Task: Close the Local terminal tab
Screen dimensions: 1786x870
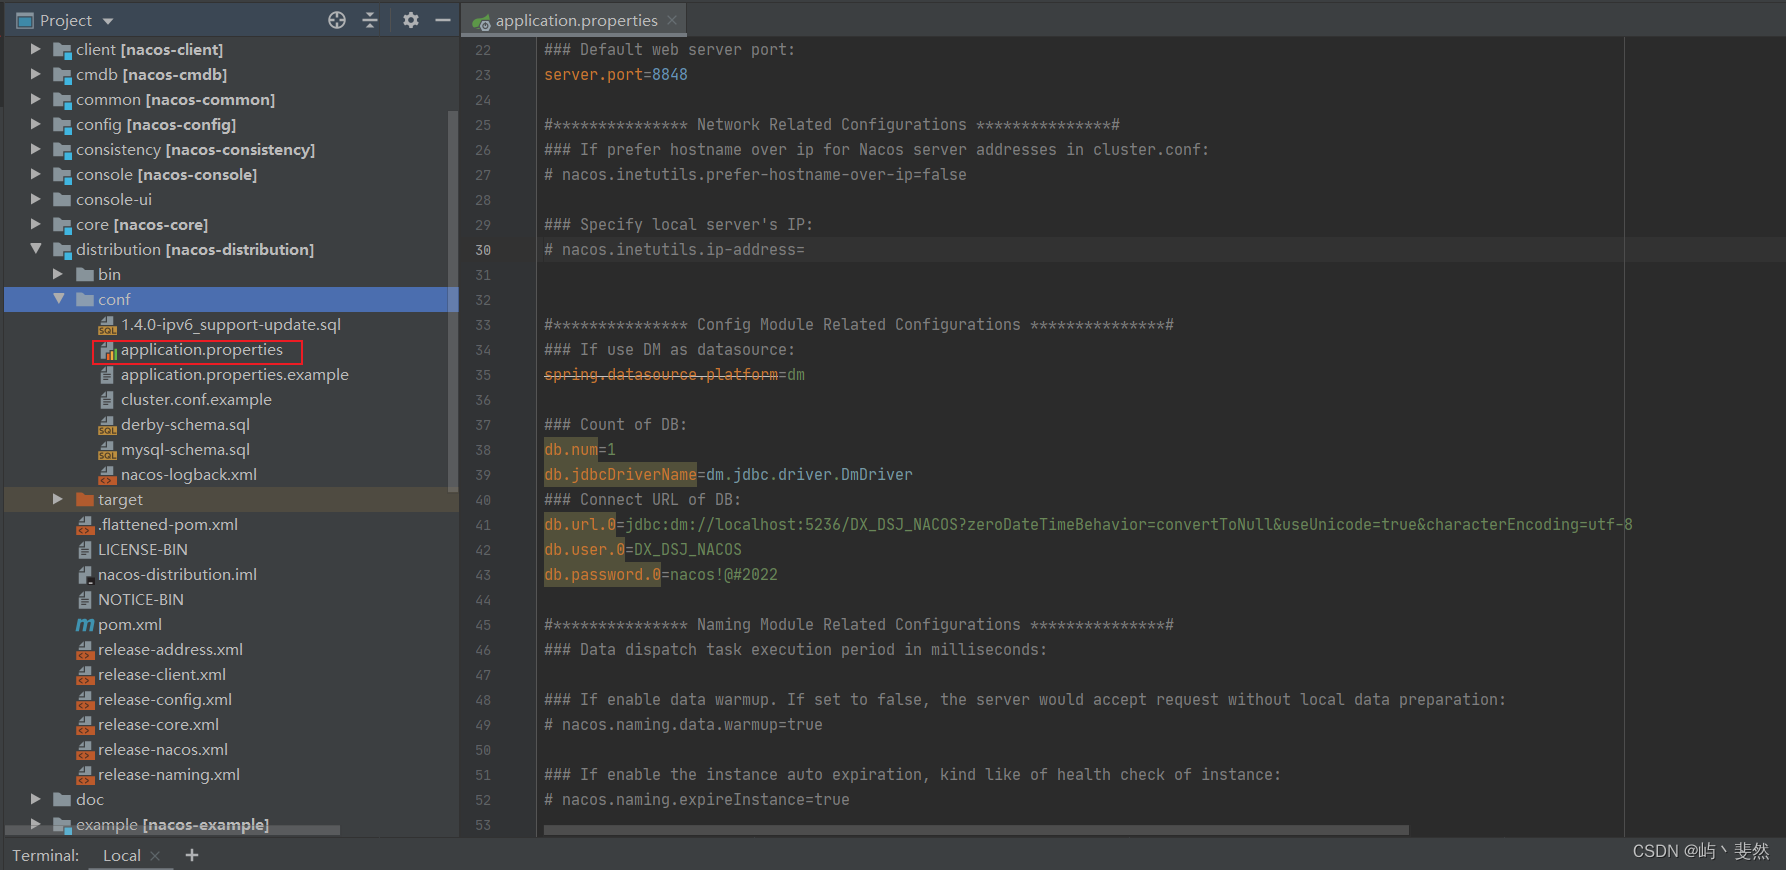Action: [x=155, y=856]
